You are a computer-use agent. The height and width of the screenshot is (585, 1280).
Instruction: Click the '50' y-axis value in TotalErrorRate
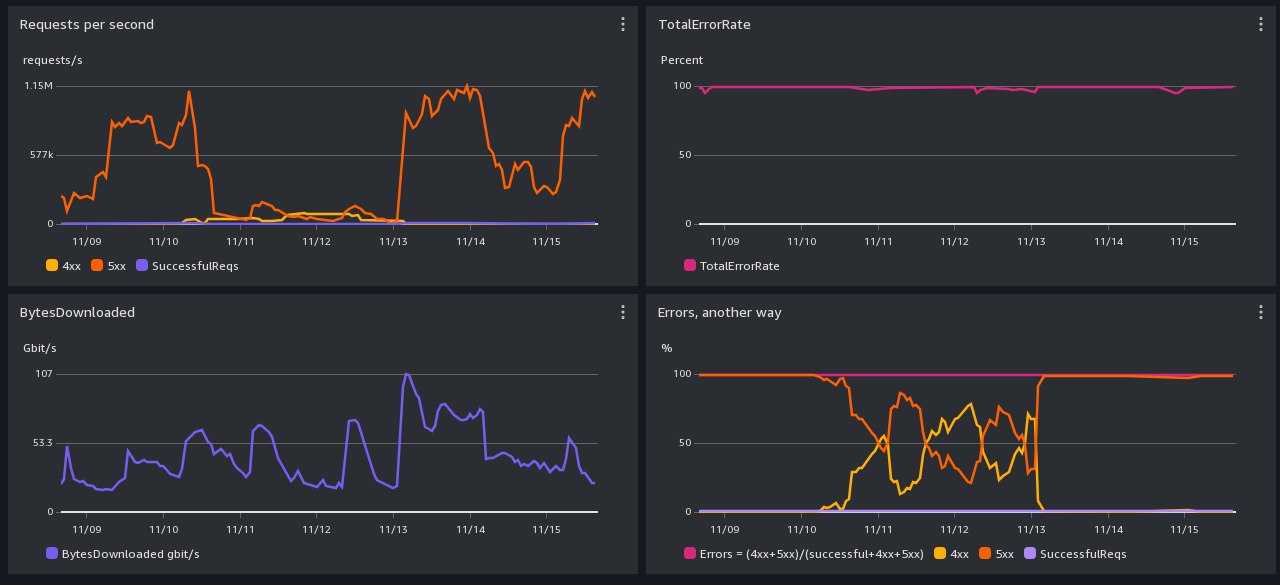click(x=685, y=155)
